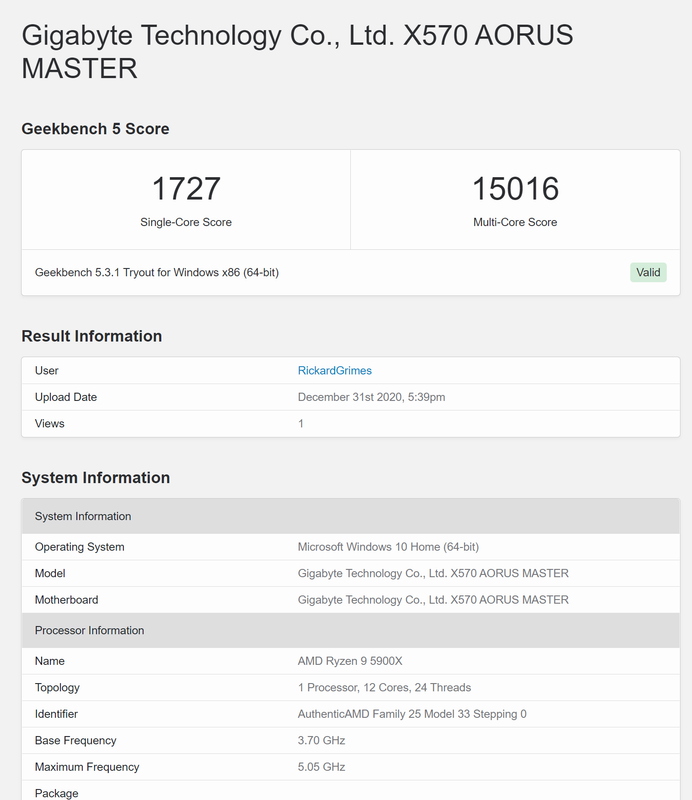Click the Result Information heading
The height and width of the screenshot is (800, 692).
[91, 336]
